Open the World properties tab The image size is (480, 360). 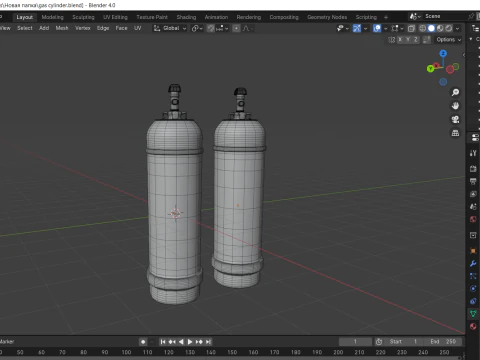473,219
